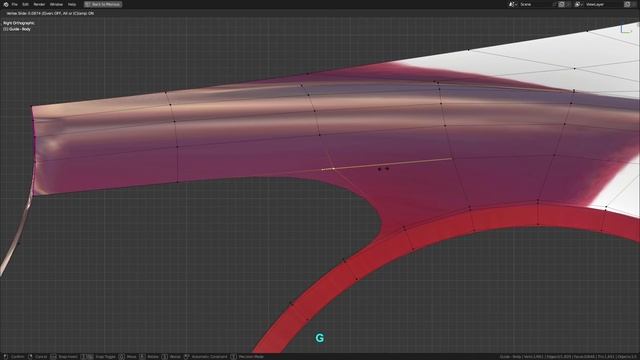Image resolution: width=640 pixels, height=360 pixels.
Task: Click the Back to Previous button
Action: click(x=103, y=4)
